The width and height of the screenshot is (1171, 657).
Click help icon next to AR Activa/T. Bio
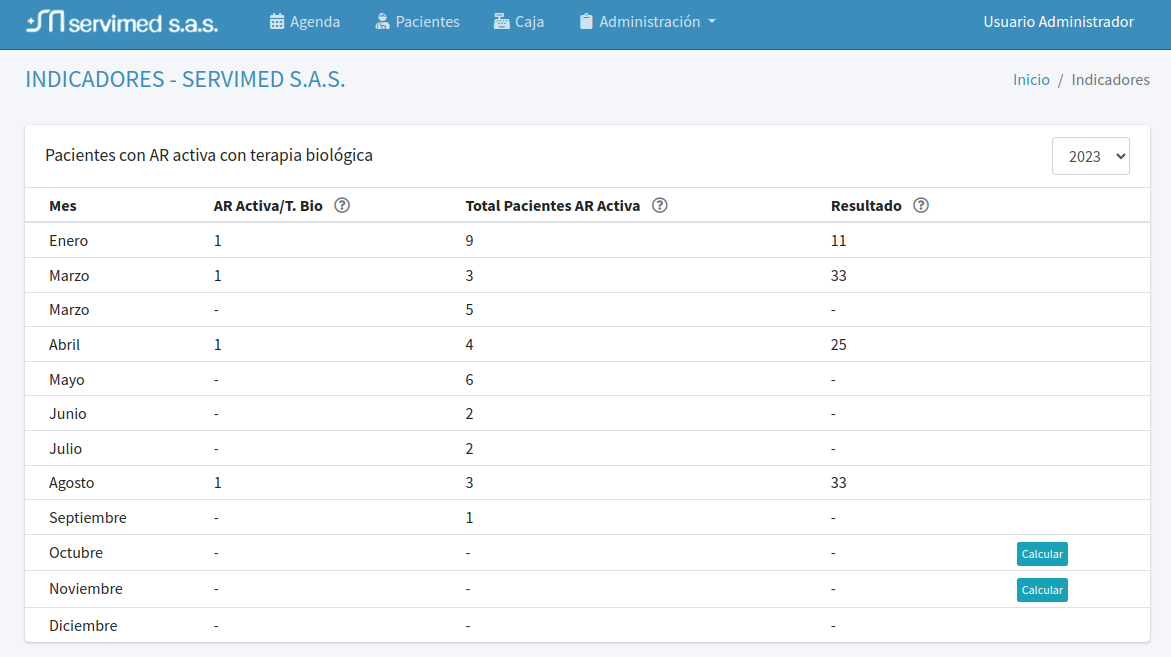tap(342, 206)
